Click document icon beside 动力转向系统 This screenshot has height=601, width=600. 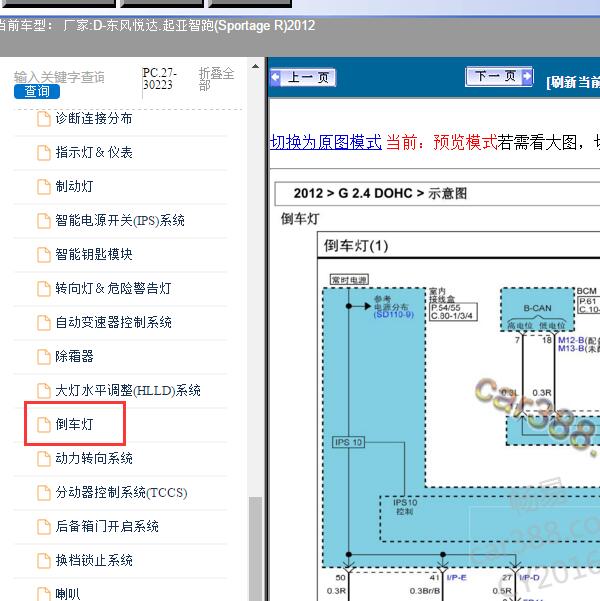pos(44,458)
